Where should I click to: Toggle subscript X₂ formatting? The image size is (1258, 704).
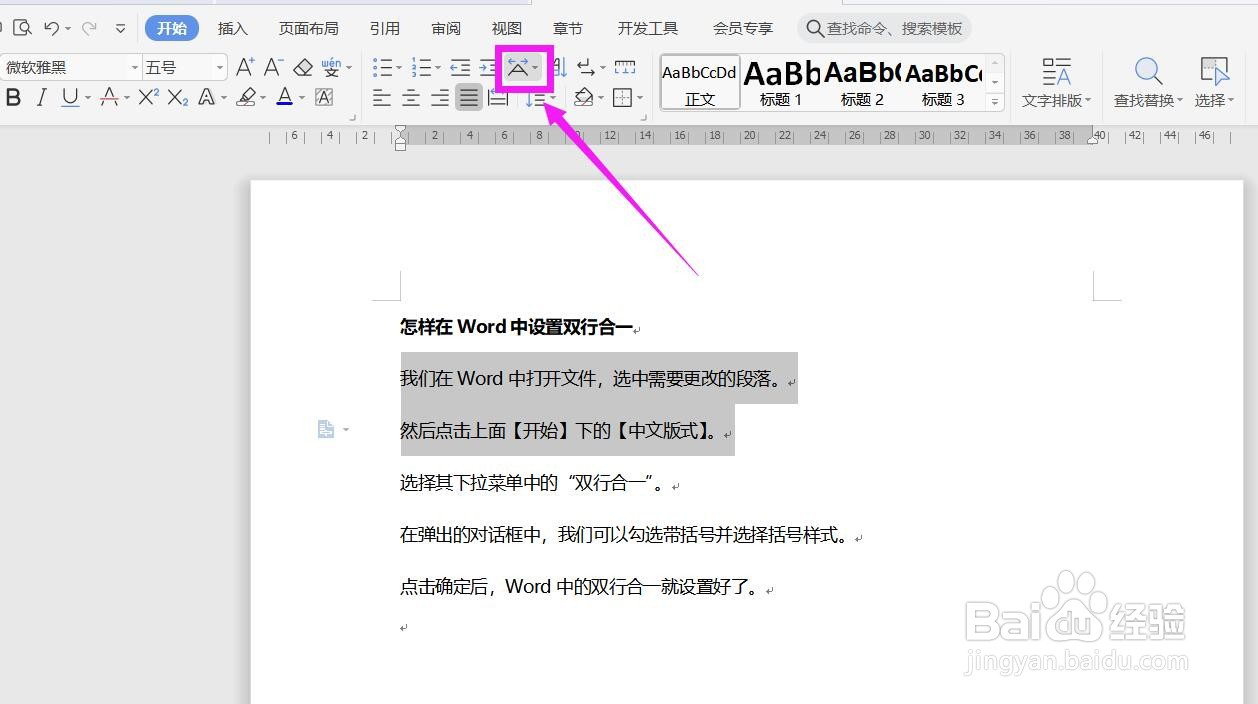tap(178, 97)
